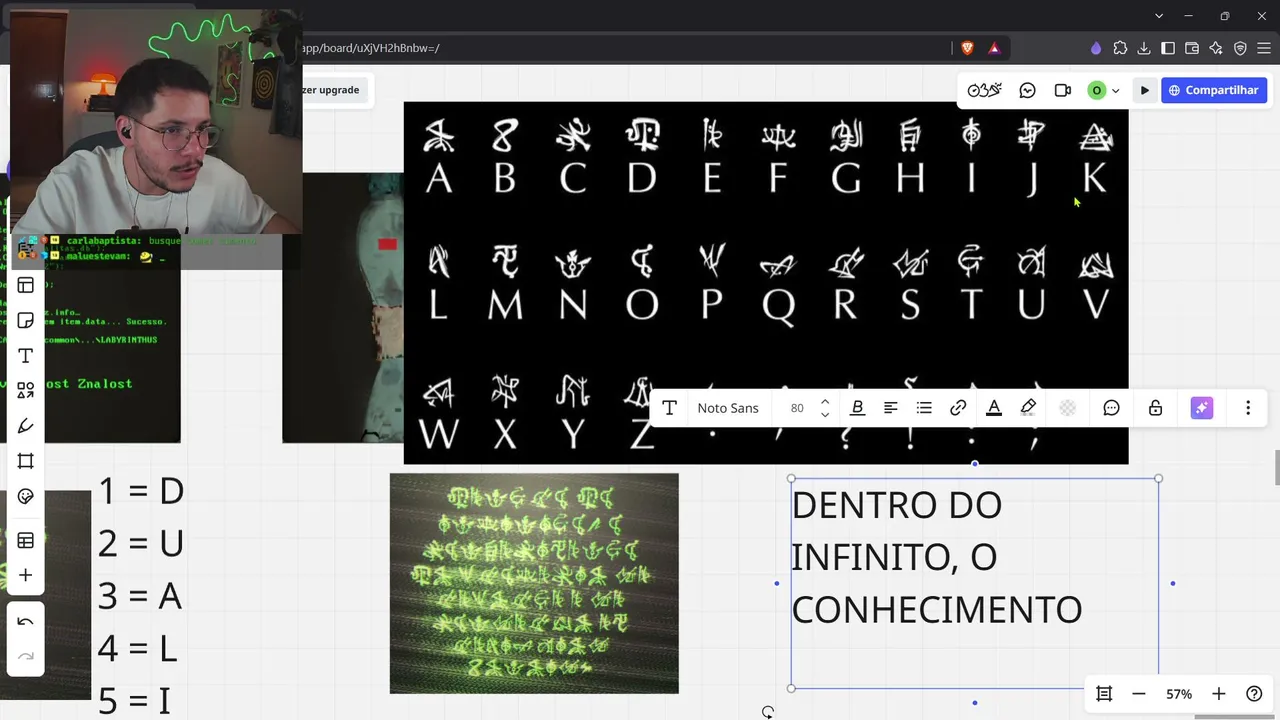Open text highlight color picker
The image size is (1280, 720).
pos(1028,408)
